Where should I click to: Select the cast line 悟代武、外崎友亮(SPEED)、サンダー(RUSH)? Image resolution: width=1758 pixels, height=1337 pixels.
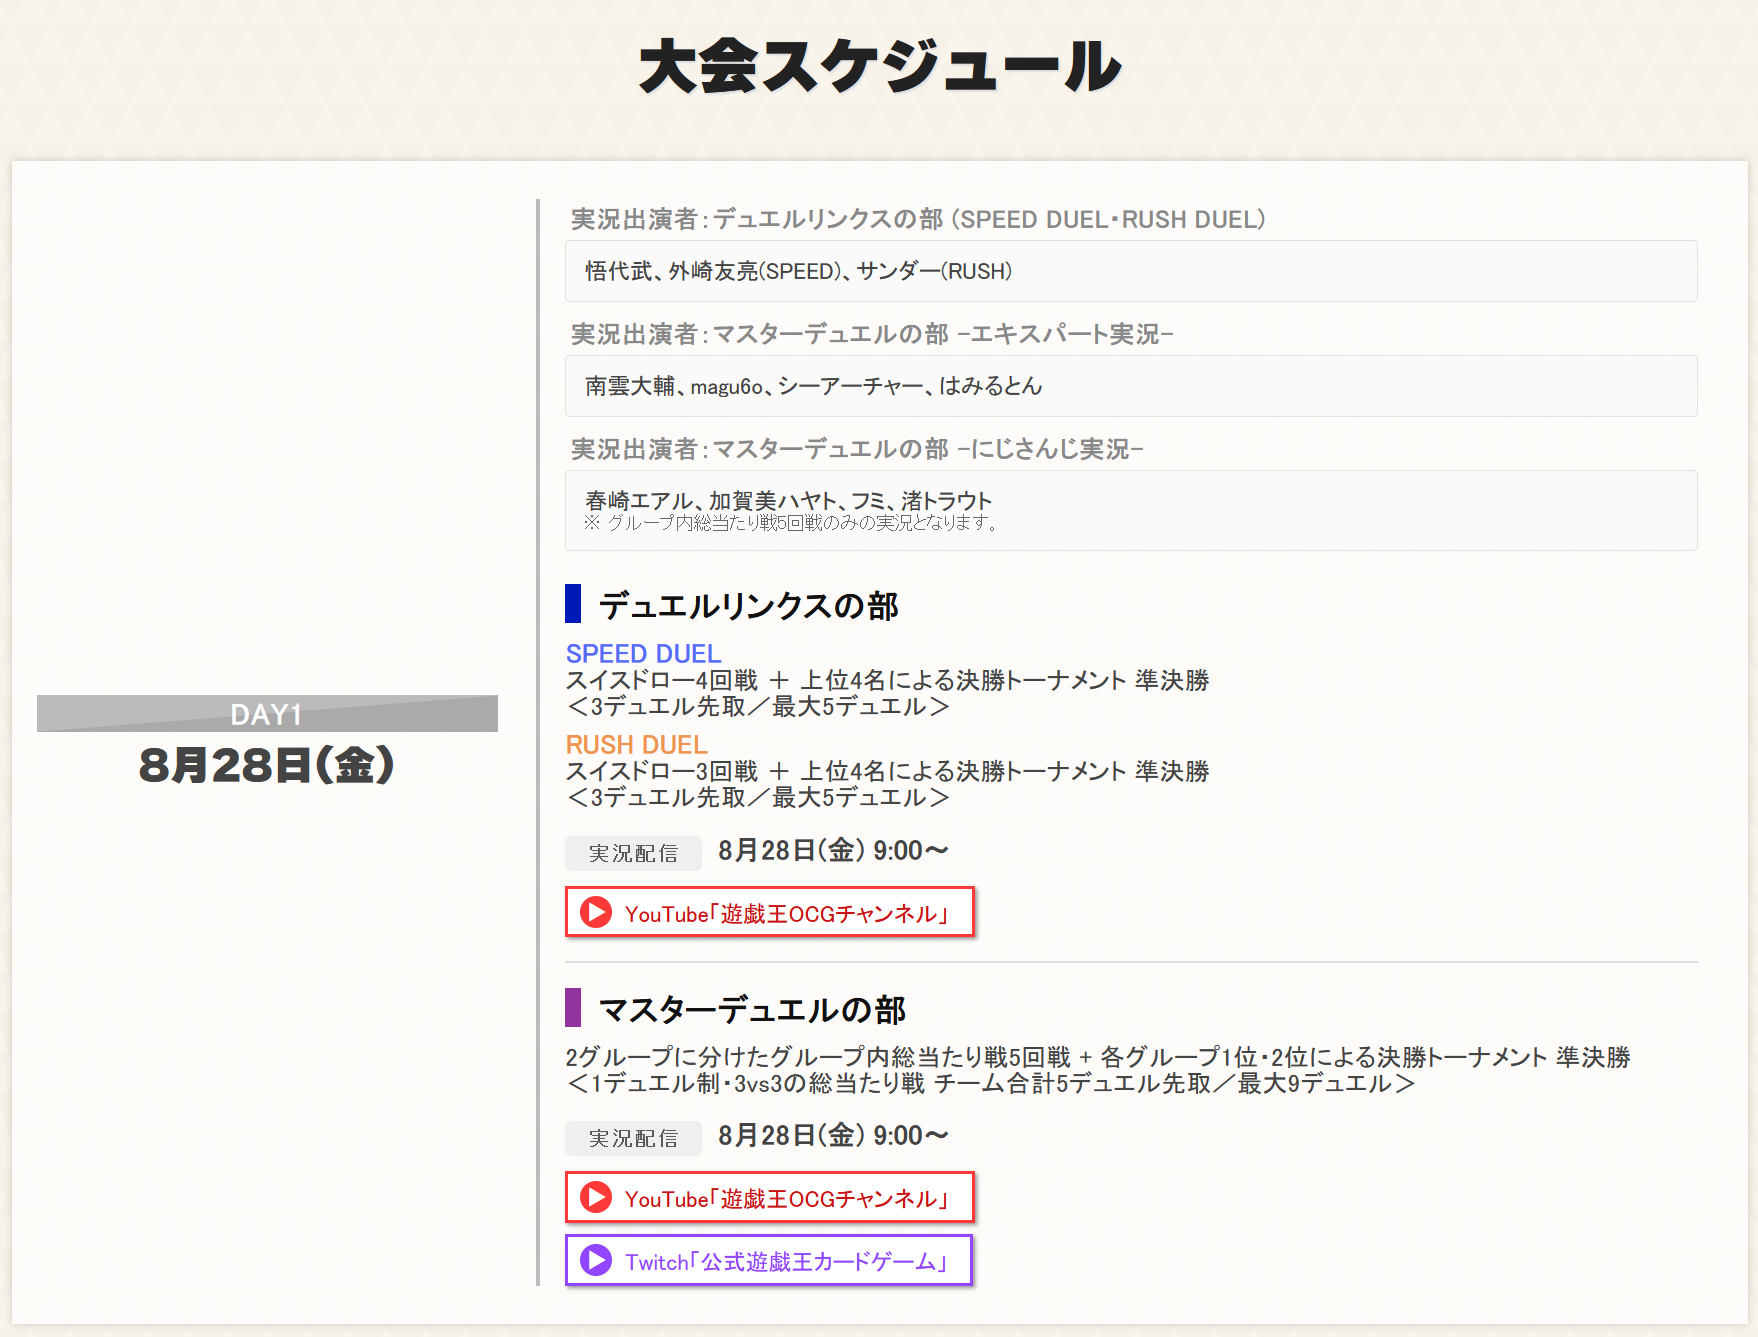[x=799, y=271]
